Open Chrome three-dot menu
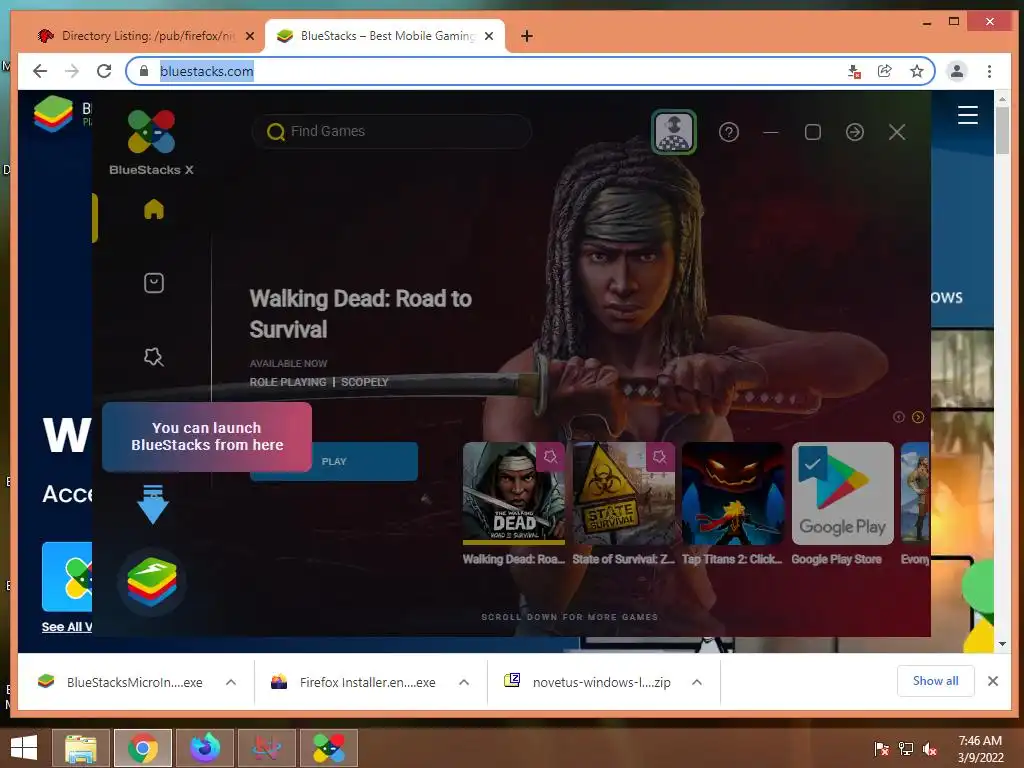 (x=989, y=71)
